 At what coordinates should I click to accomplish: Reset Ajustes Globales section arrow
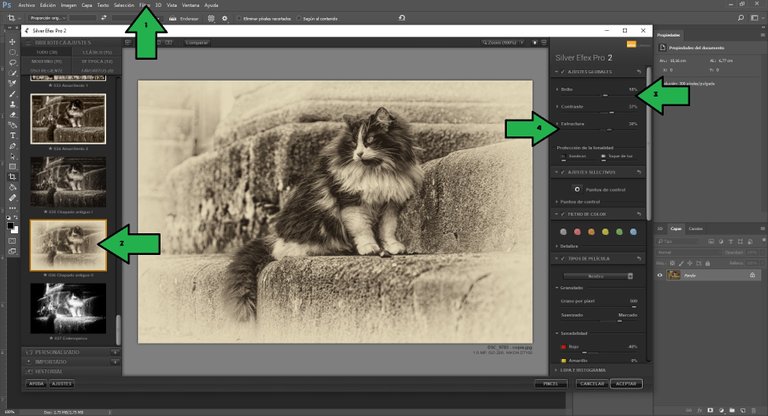(x=639, y=72)
